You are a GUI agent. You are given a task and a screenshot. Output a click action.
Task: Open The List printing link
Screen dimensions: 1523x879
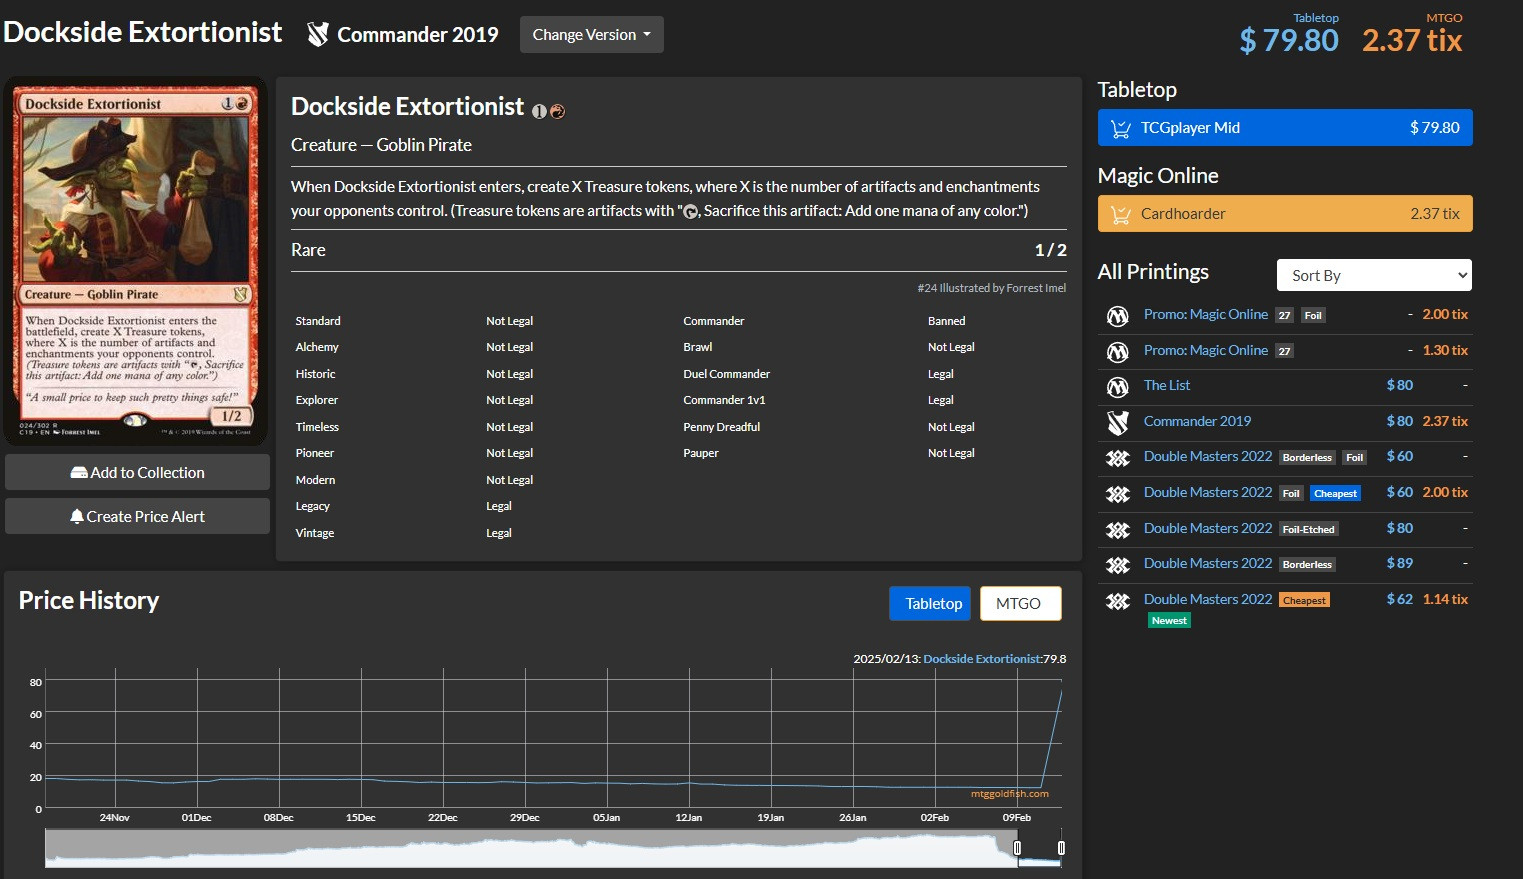1167,385
